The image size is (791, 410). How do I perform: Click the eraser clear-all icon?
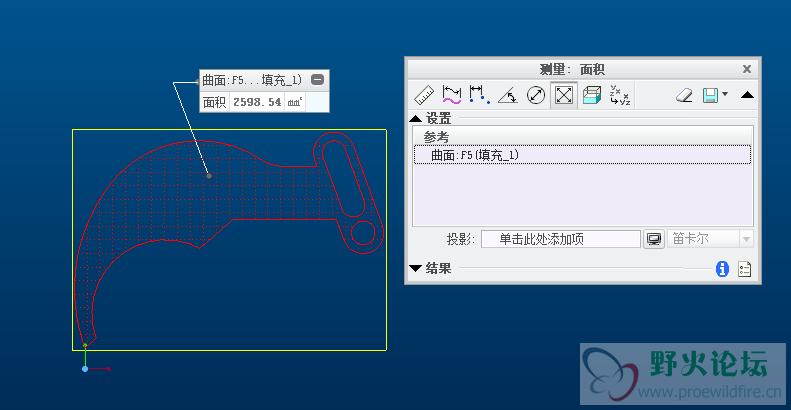tap(684, 95)
